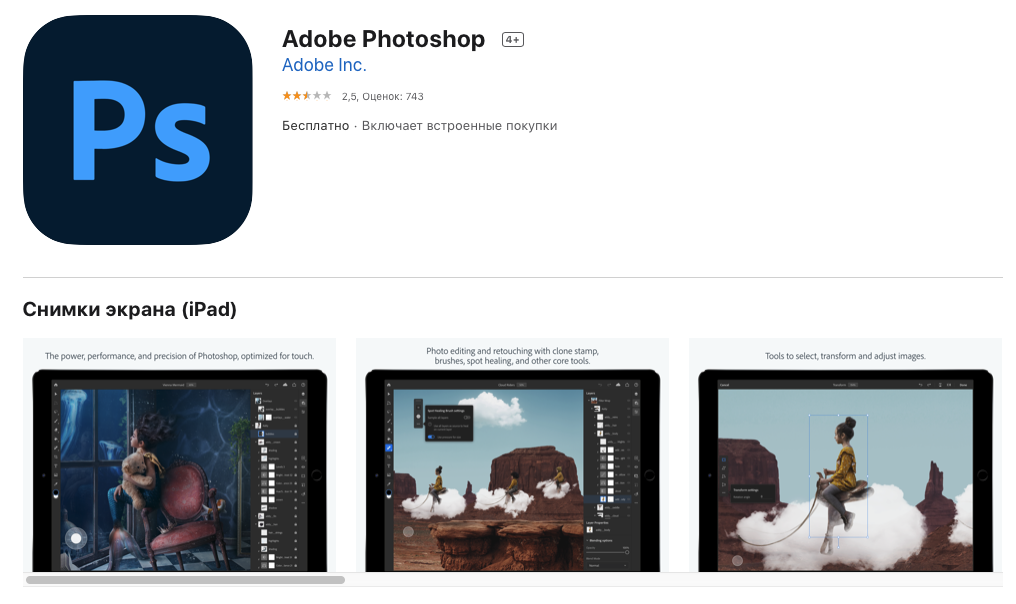Click the Adobe Photoshop Ps app icon
Viewport: 1016px width, 604px height.
click(x=137, y=130)
